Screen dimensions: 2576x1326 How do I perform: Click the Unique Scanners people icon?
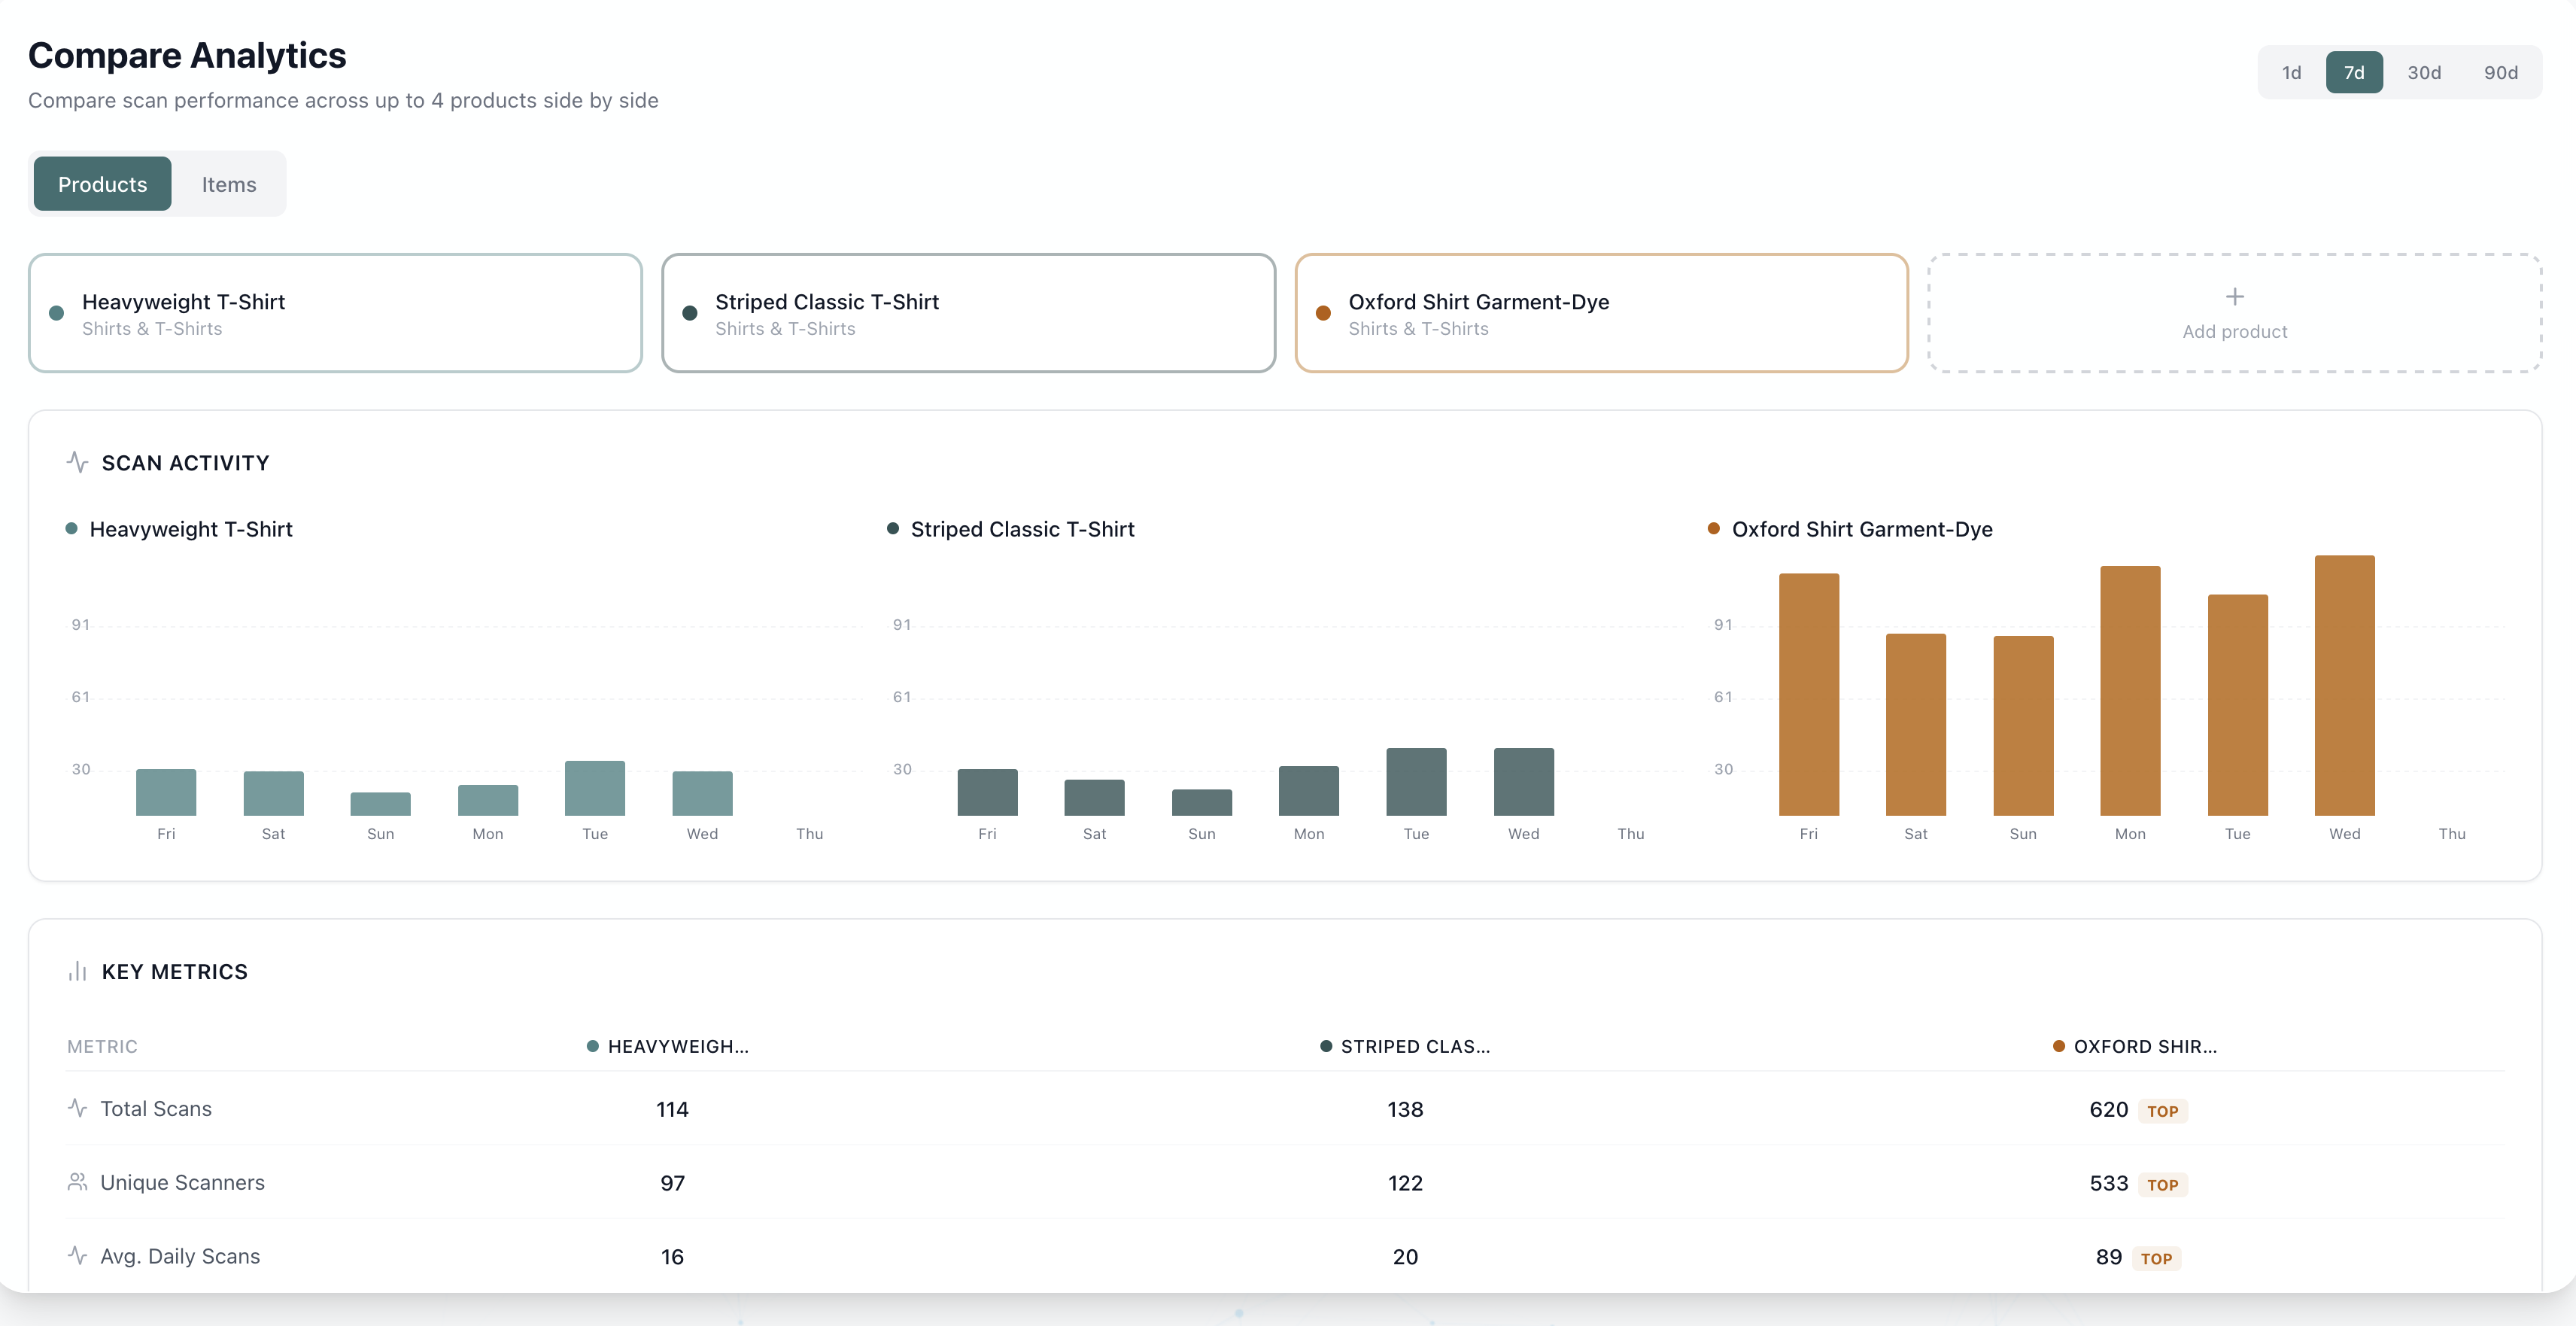[x=78, y=1181]
